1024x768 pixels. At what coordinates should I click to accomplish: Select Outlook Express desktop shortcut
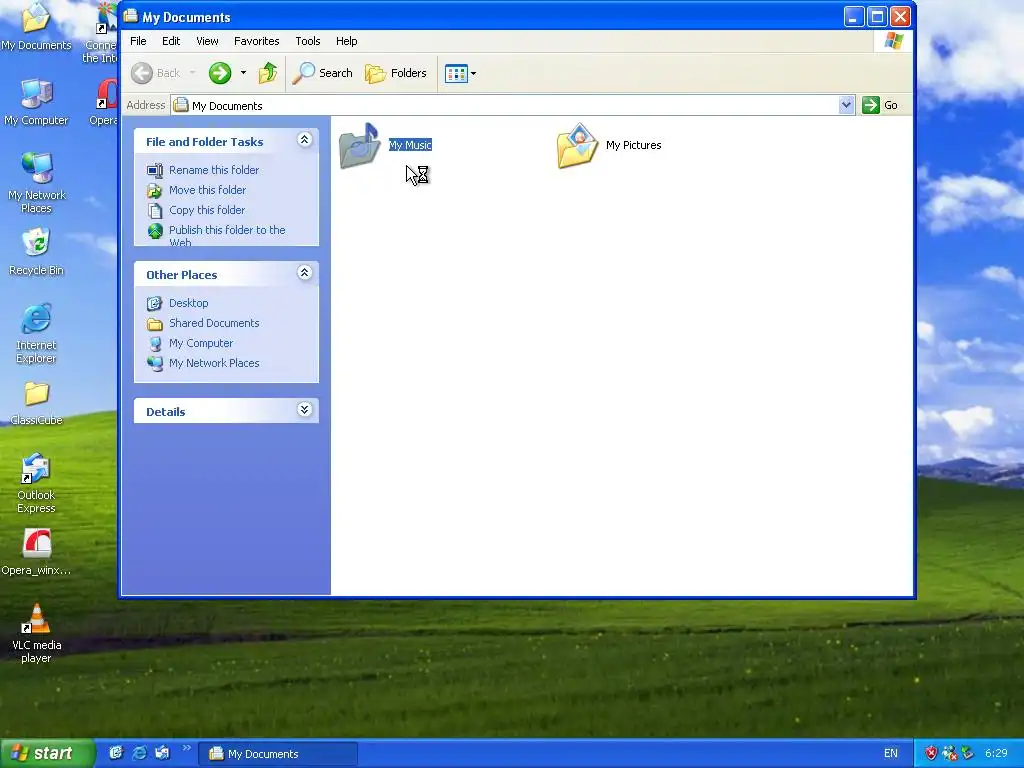36,483
